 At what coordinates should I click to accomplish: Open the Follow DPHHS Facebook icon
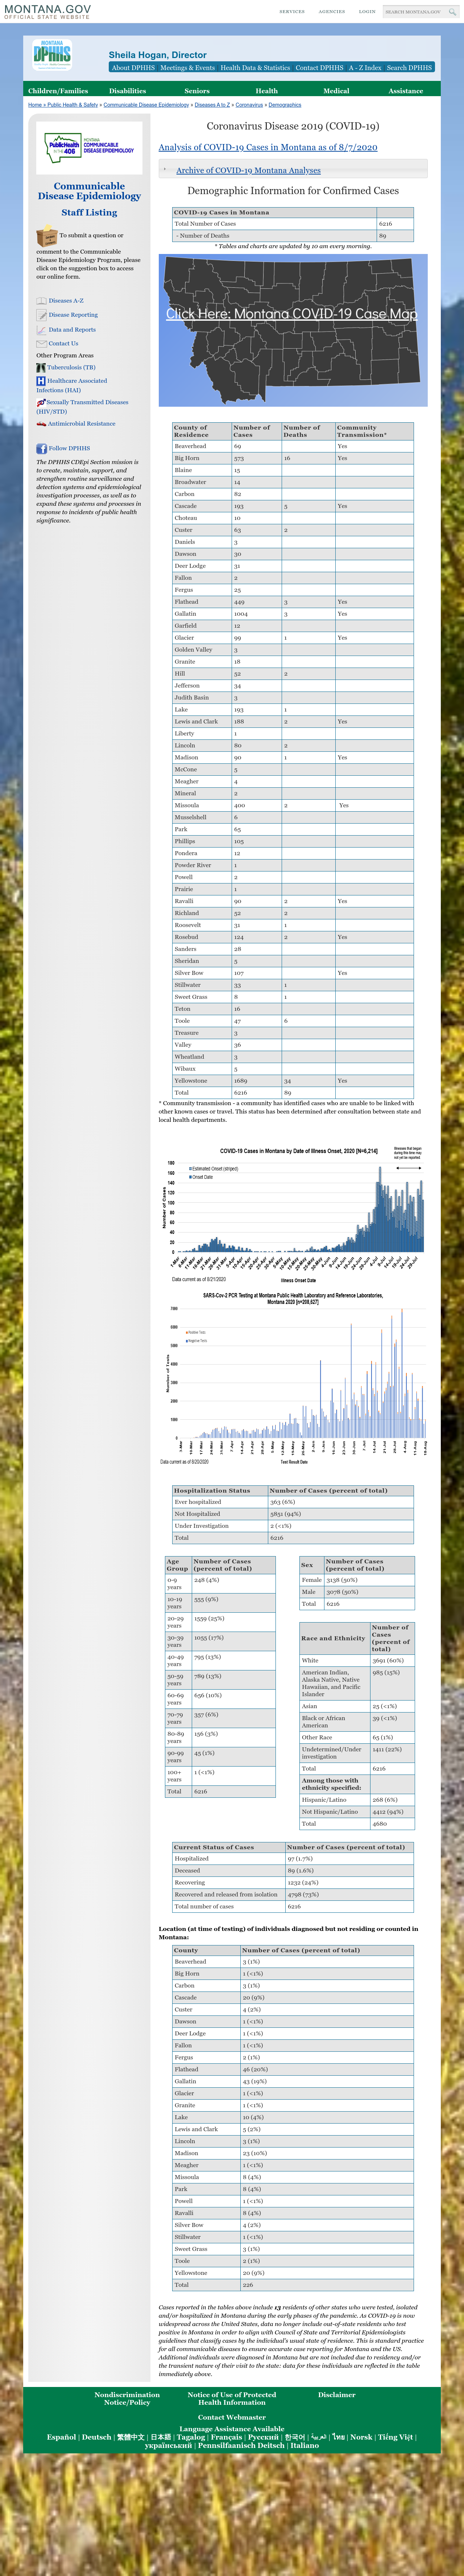coord(41,449)
